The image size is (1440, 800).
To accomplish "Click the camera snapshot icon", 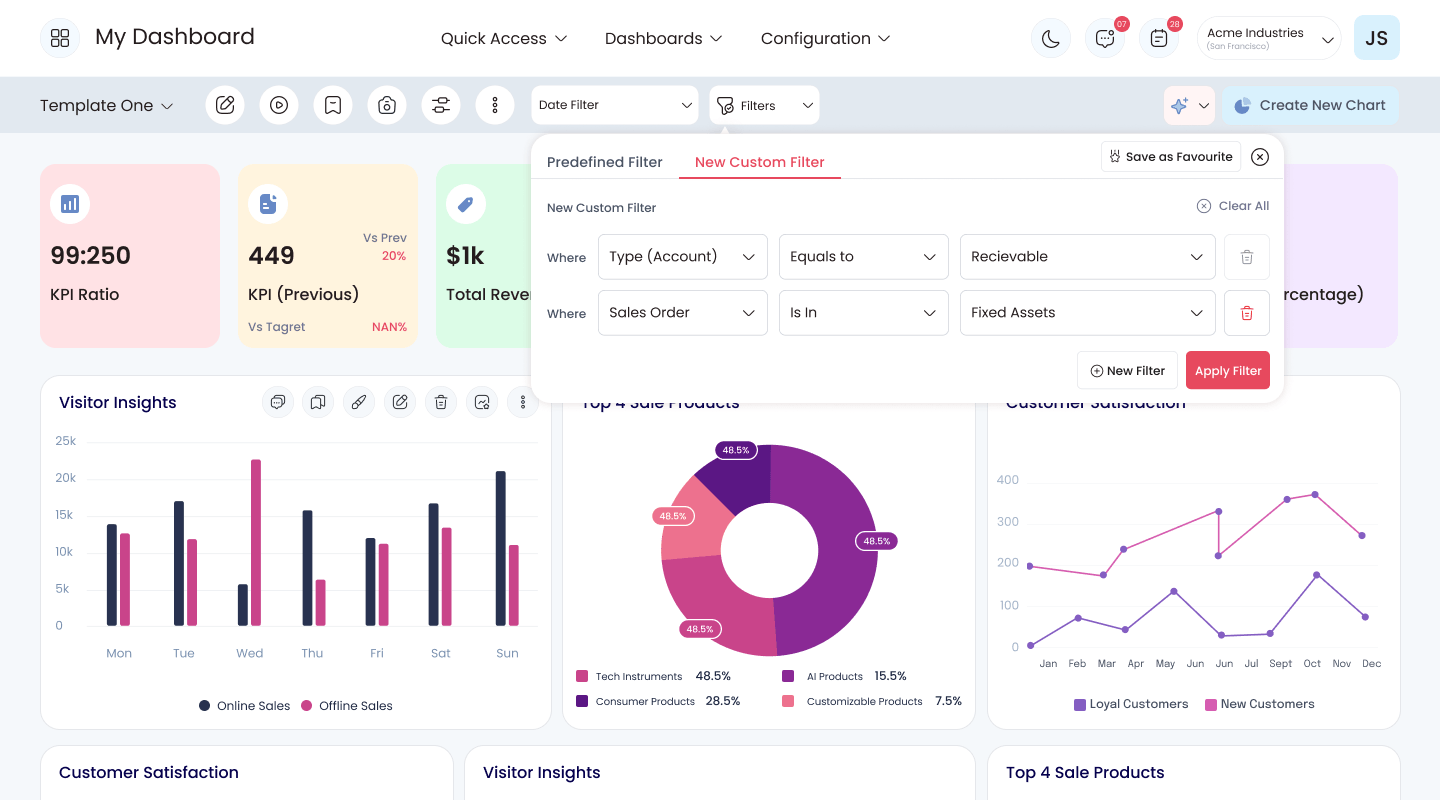I will point(387,105).
